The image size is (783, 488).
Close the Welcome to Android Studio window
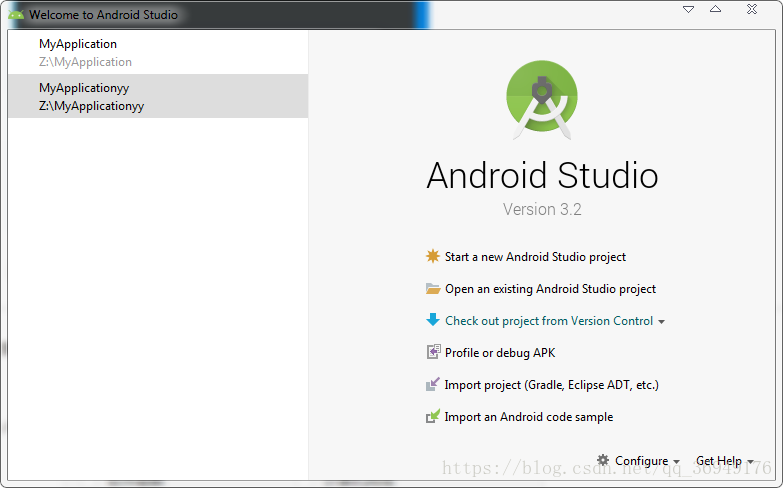[x=752, y=9]
